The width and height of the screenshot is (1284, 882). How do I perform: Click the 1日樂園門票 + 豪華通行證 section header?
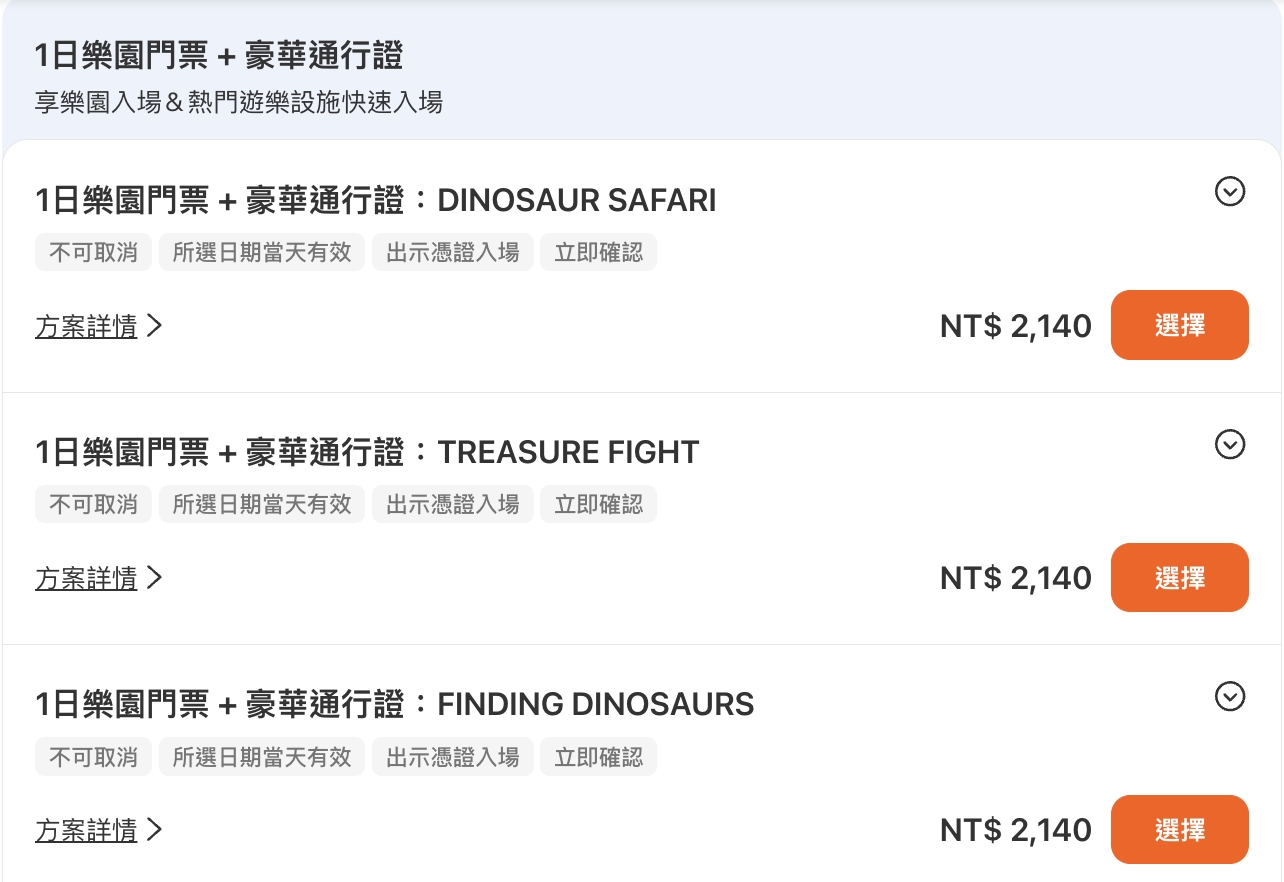pos(218,56)
